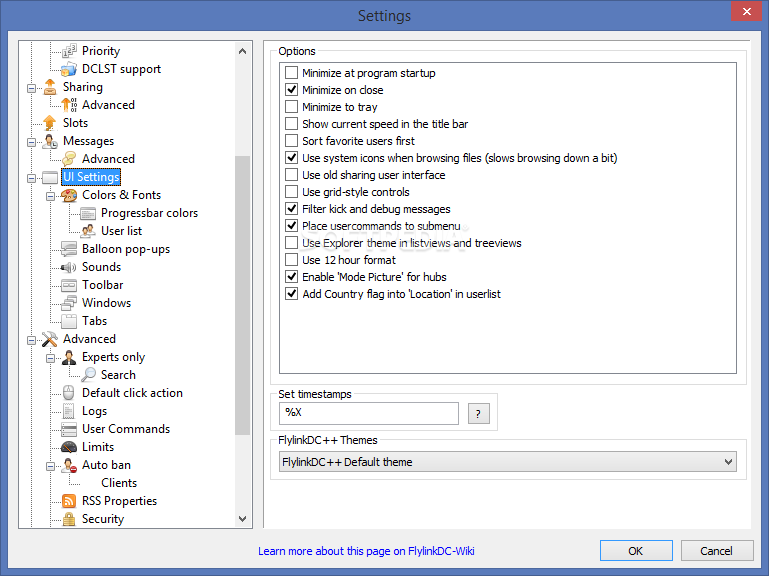Click the Set timestamps input field

(x=369, y=414)
